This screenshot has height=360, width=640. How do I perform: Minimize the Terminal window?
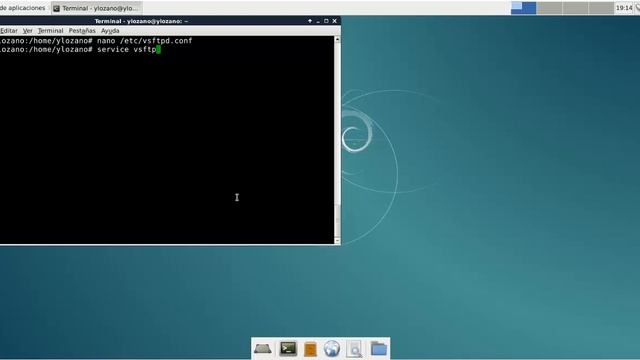[x=318, y=21]
